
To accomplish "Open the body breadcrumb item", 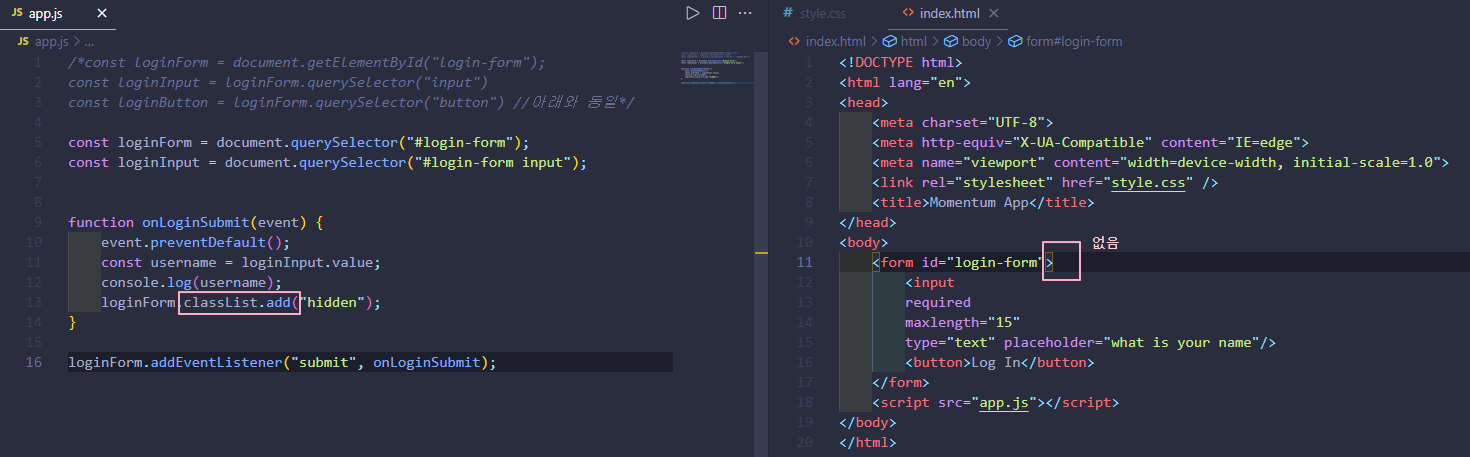I will pyautogui.click(x=967, y=41).
